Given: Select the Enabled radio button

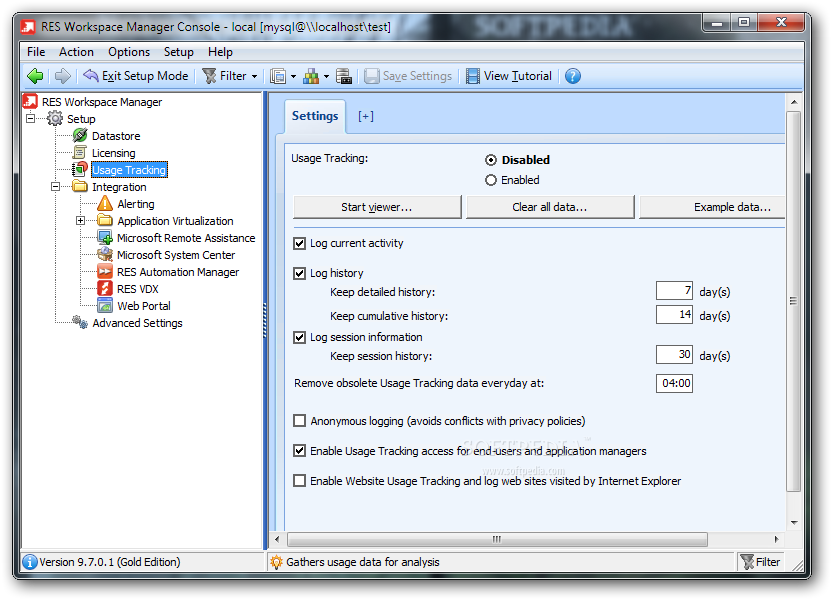Looking at the screenshot, I should (491, 180).
